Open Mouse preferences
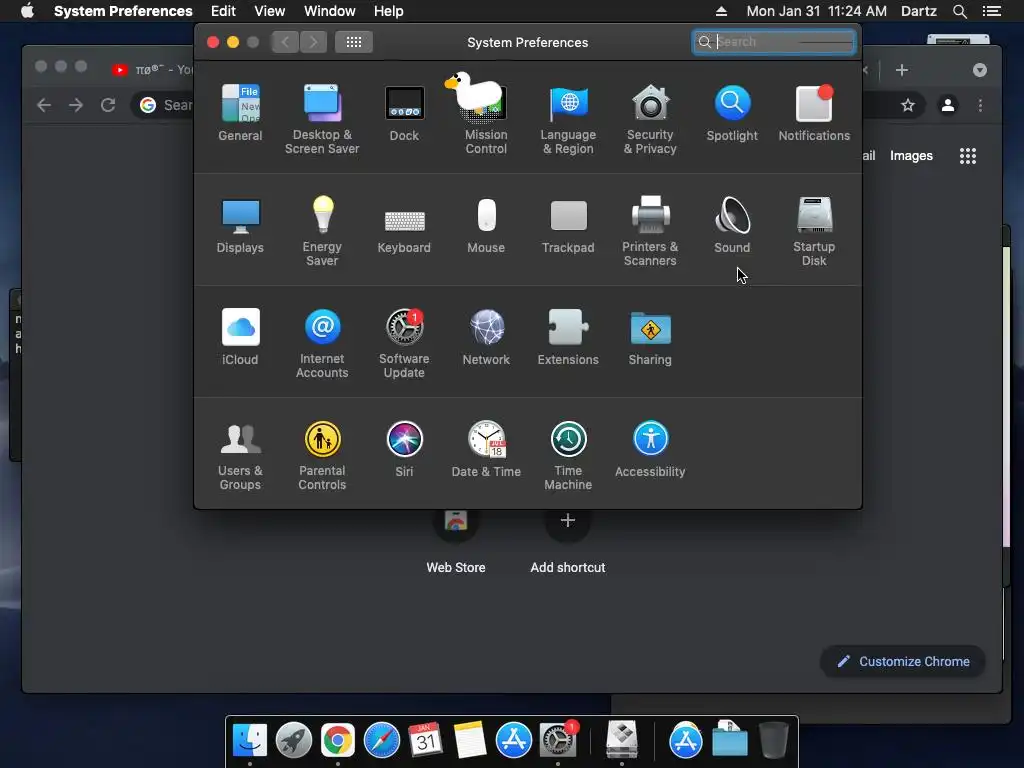Image resolution: width=1024 pixels, height=768 pixels. tap(486, 225)
